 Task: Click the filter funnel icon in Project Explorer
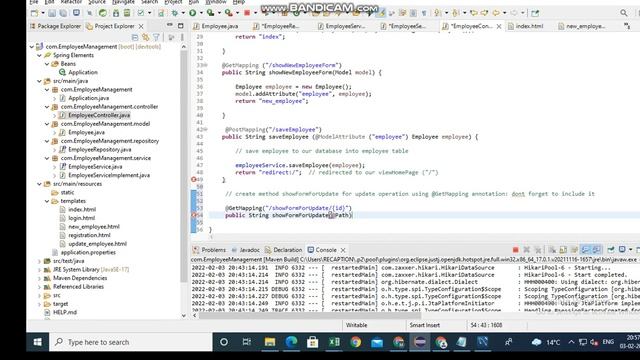tap(156, 37)
